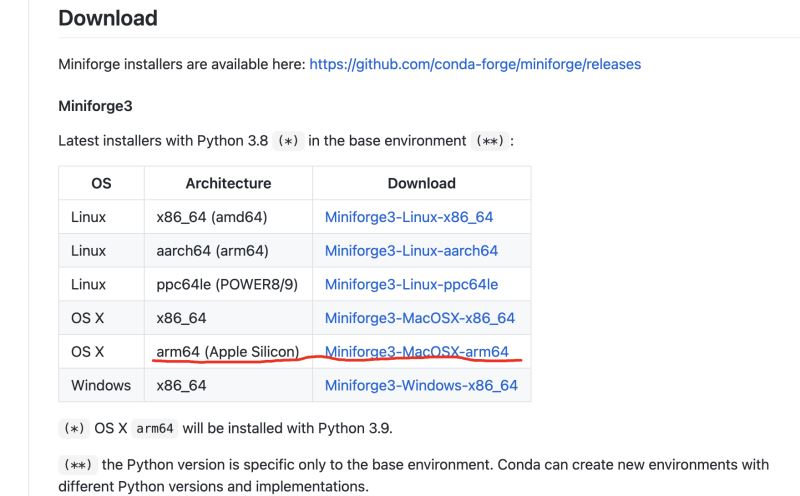Viewport: 800px width, 496px height.
Task: Click the (*) marker after Python 3.8
Action: [x=288, y=141]
